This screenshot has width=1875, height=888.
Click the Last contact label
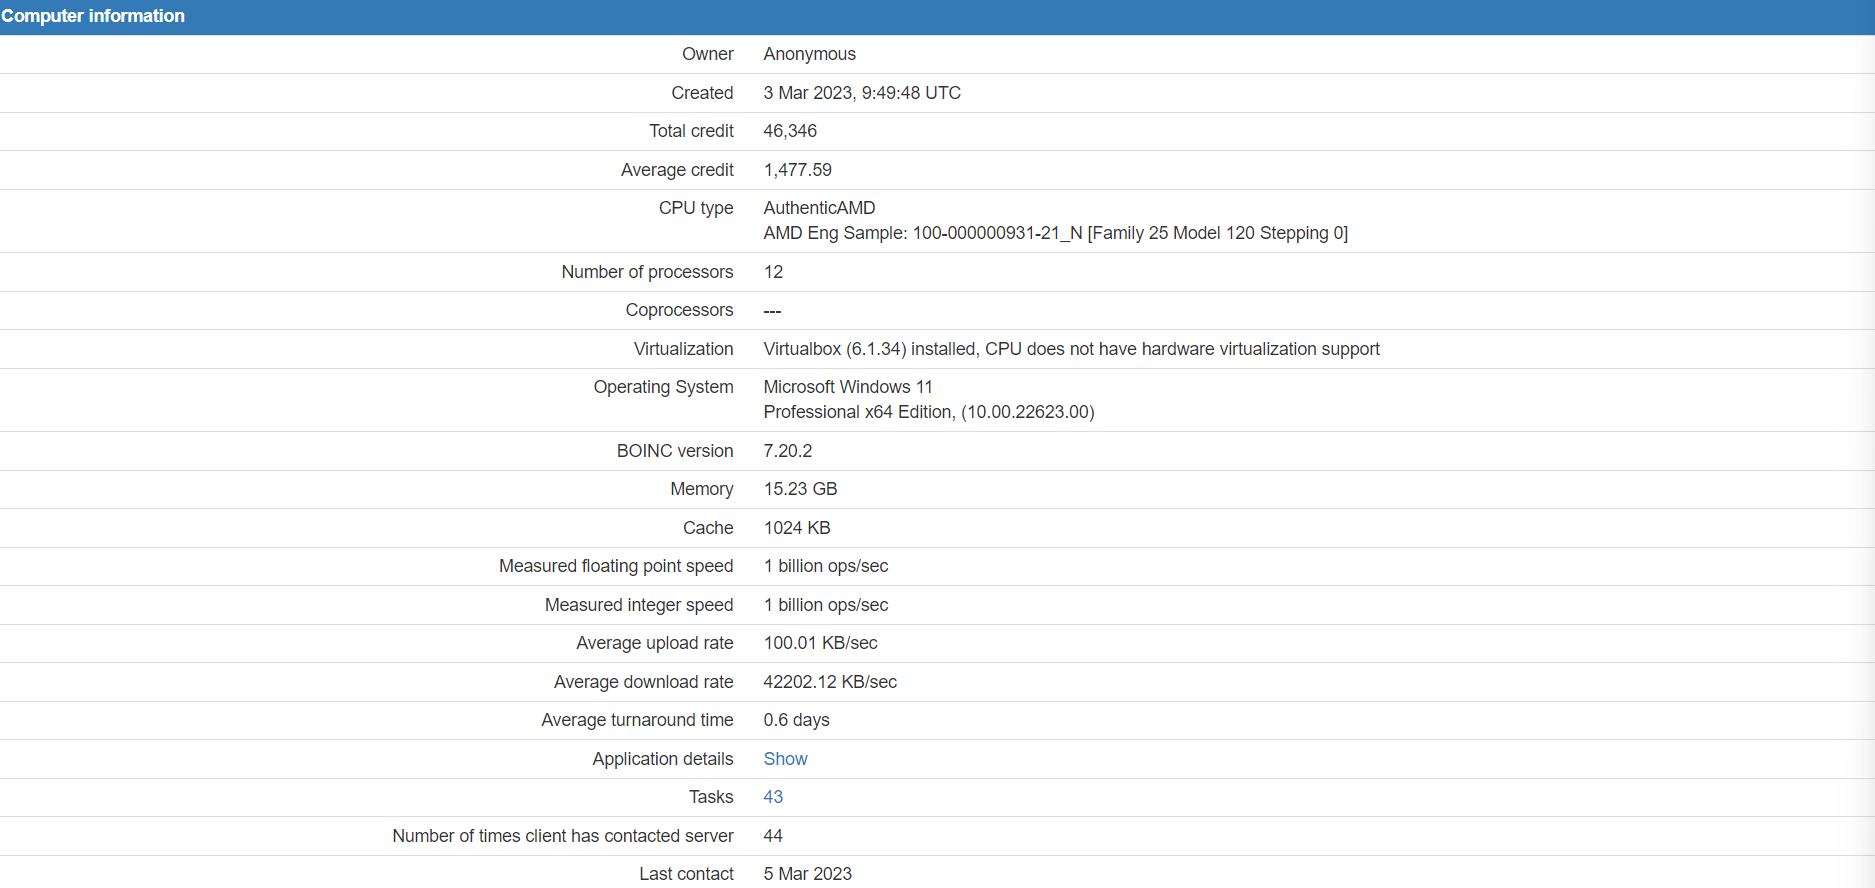click(686, 874)
